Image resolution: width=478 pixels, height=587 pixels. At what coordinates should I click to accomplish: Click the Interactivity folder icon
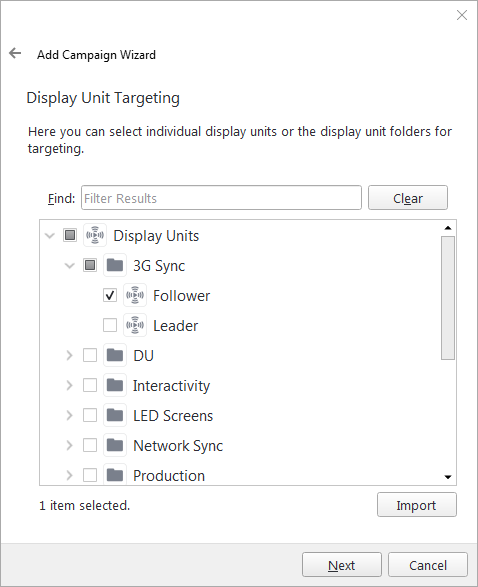(115, 385)
